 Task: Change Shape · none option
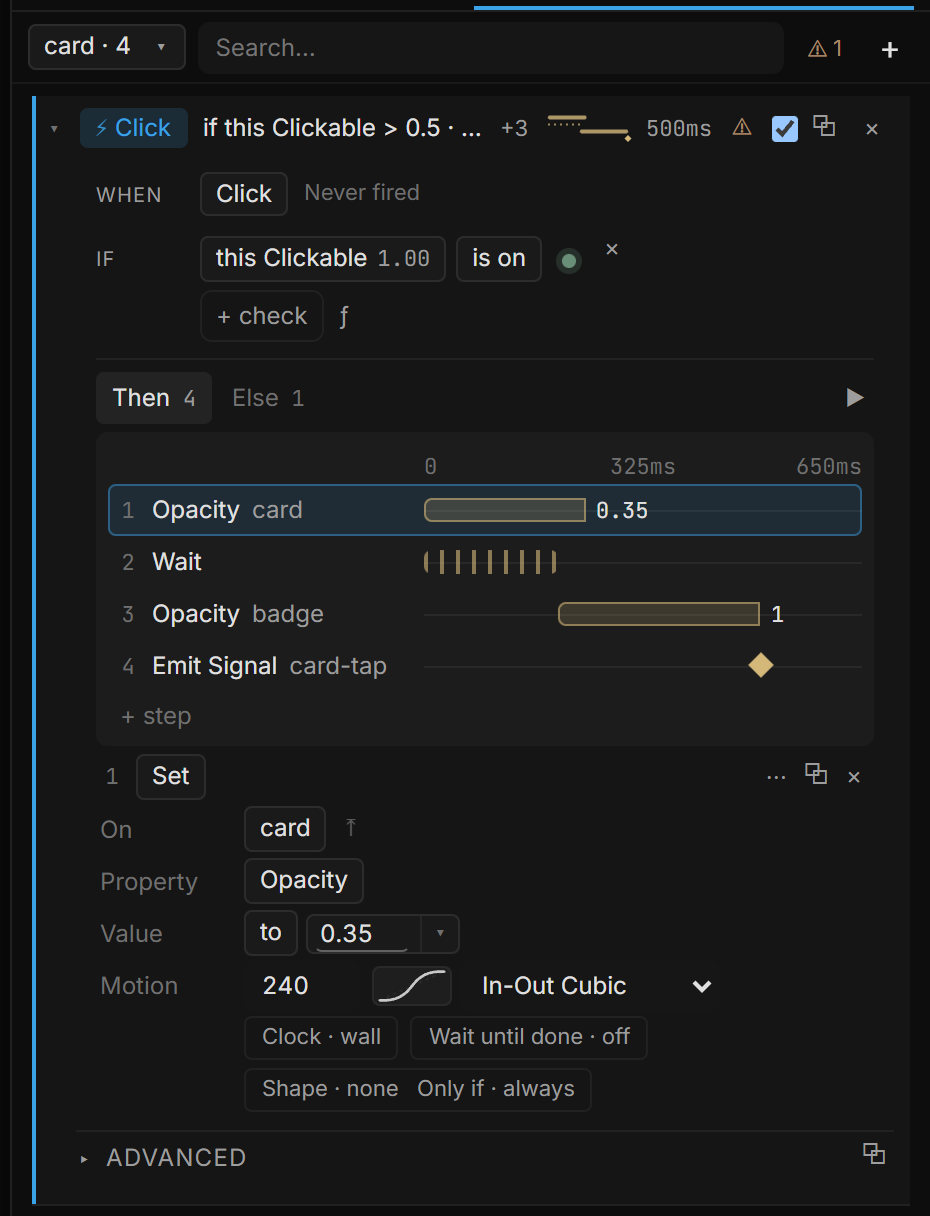[x=330, y=1090]
